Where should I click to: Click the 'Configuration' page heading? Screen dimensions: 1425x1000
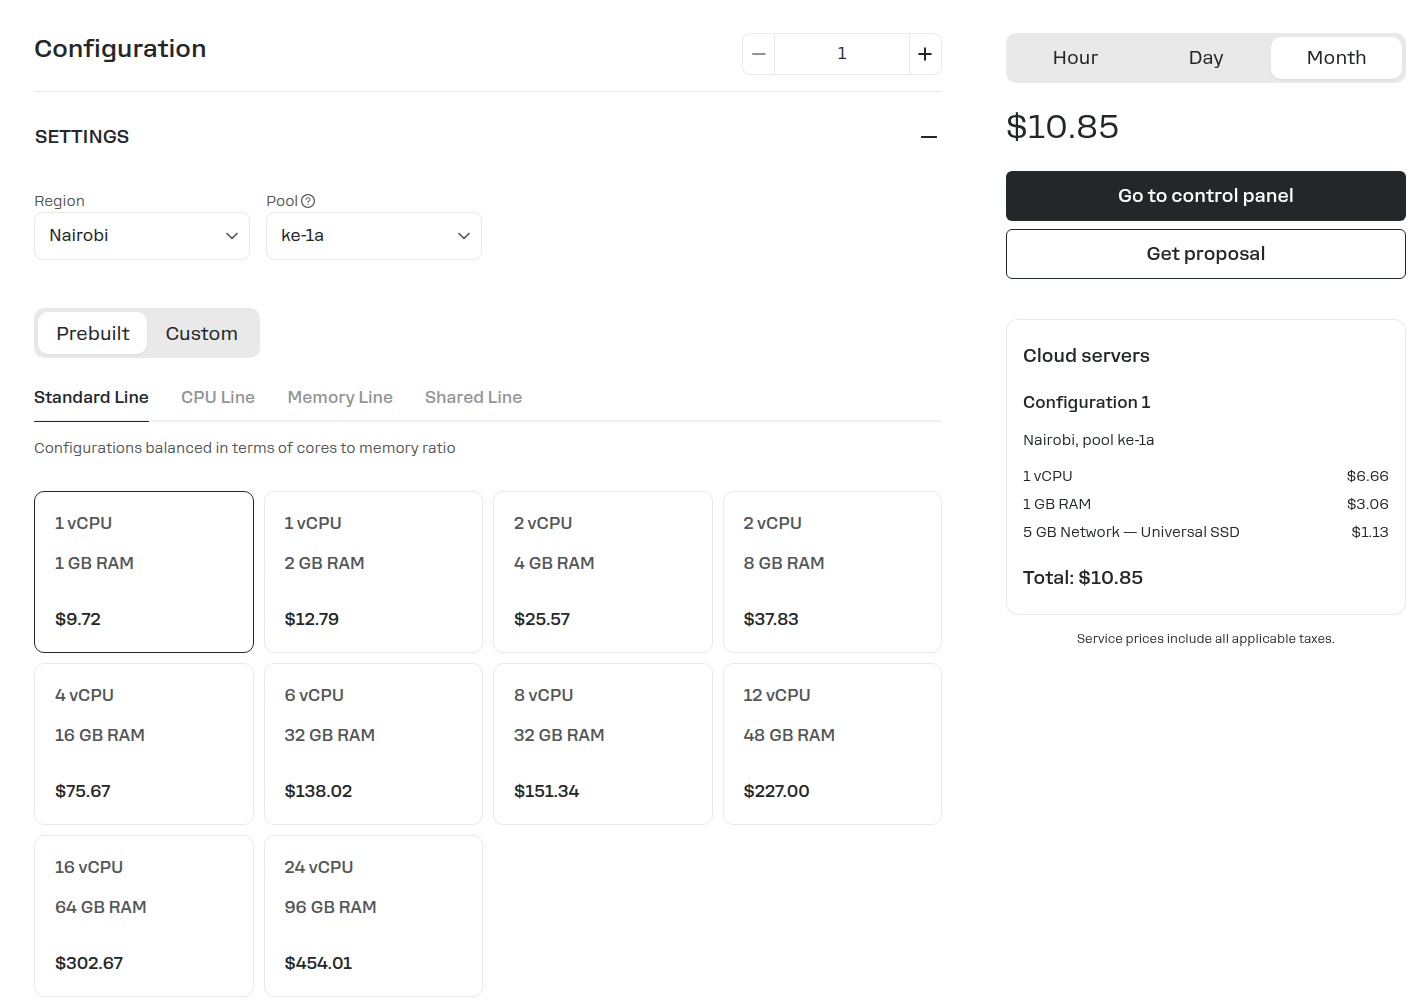click(120, 49)
